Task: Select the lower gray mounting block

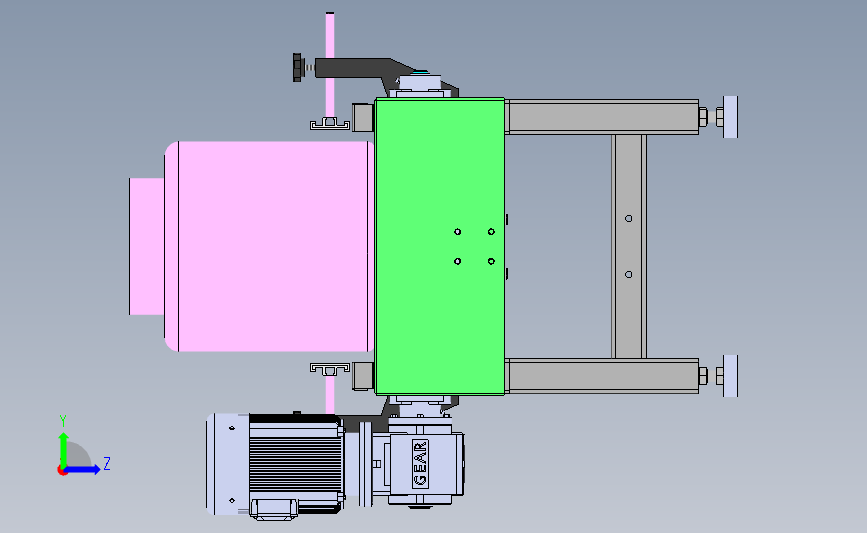Action: [363, 376]
